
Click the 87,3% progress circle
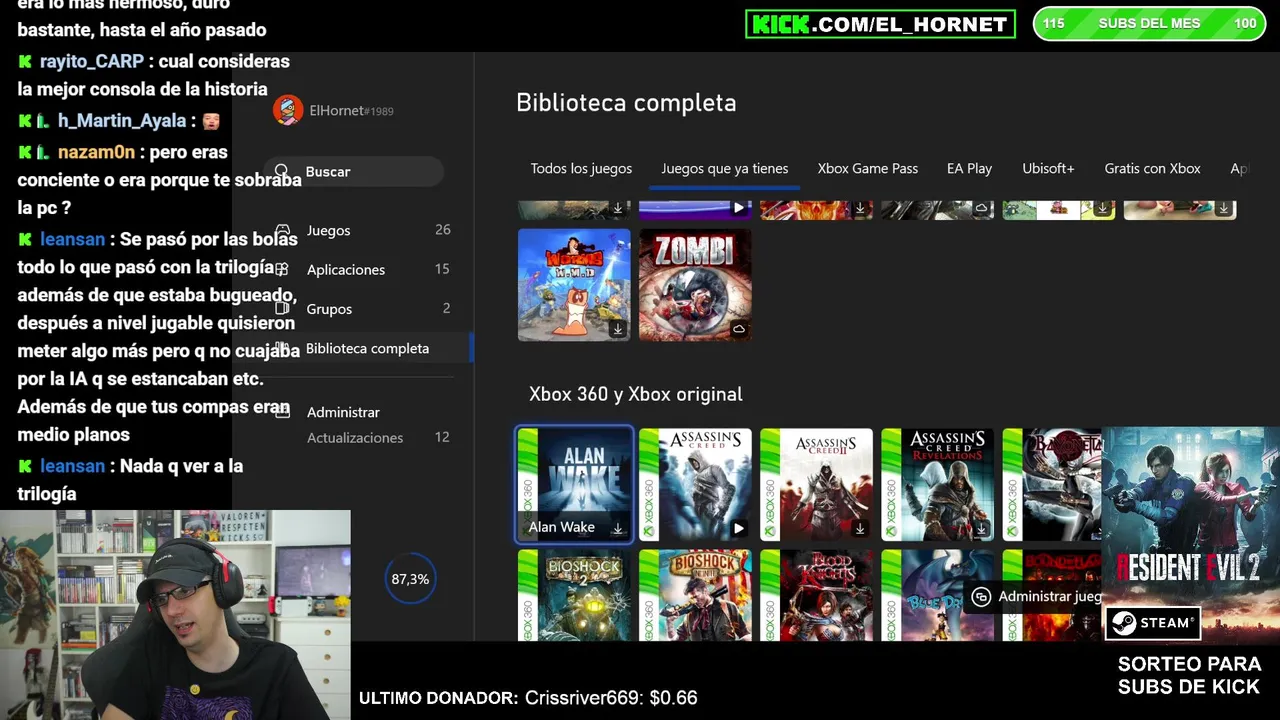tap(410, 579)
